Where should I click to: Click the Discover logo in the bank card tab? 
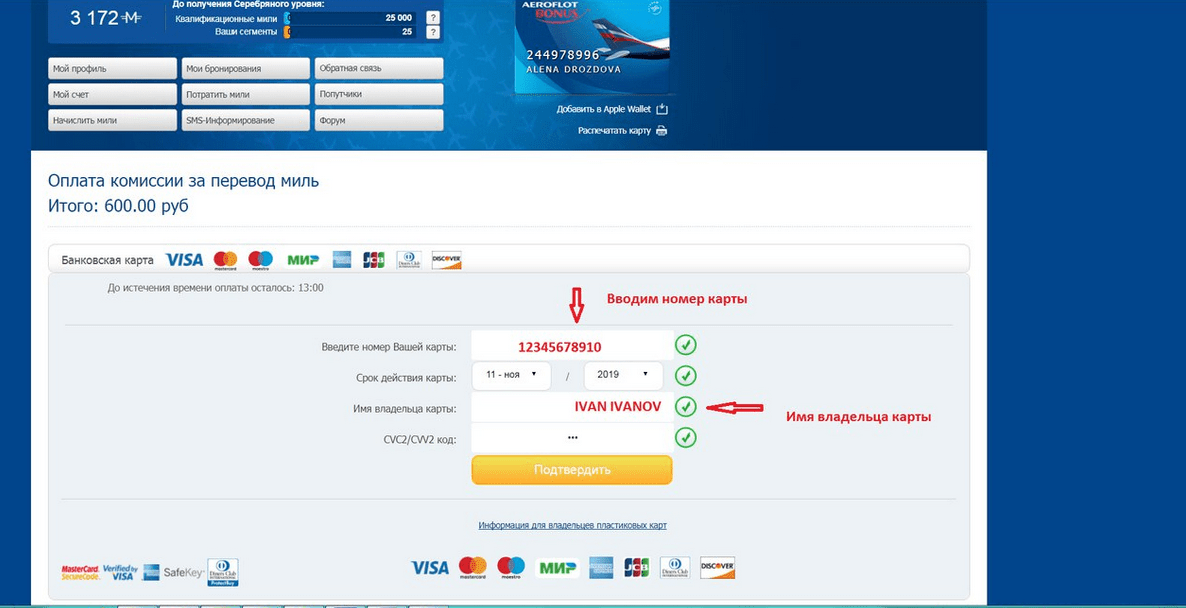point(446,260)
